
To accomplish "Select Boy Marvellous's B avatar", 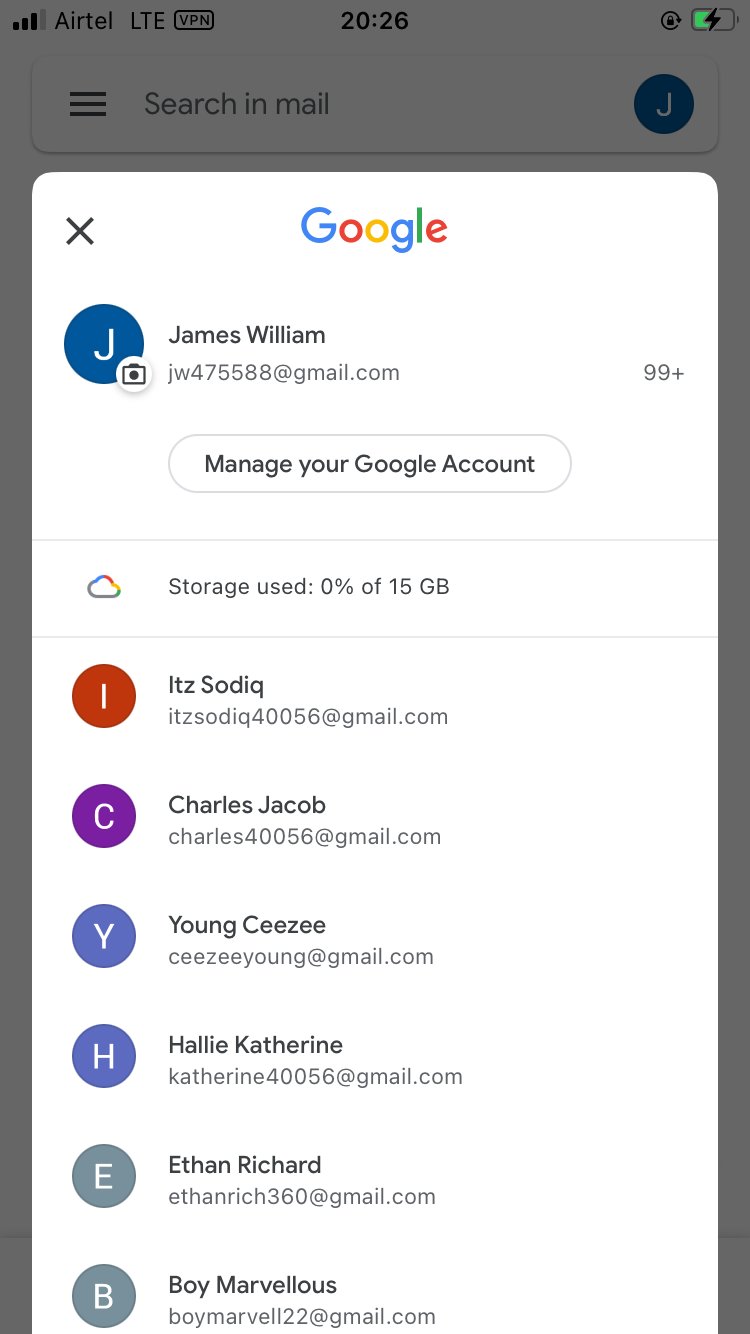I will (104, 1296).
